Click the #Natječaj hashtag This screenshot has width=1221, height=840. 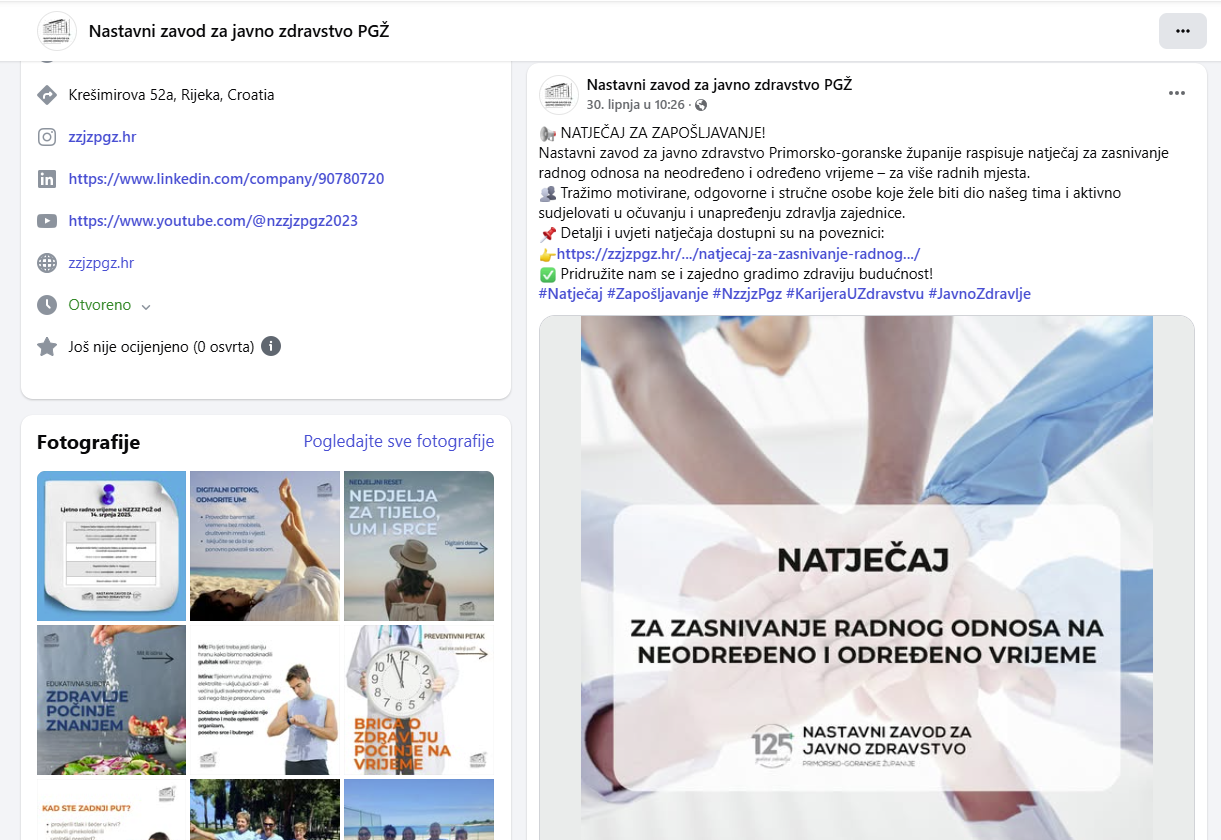point(570,294)
